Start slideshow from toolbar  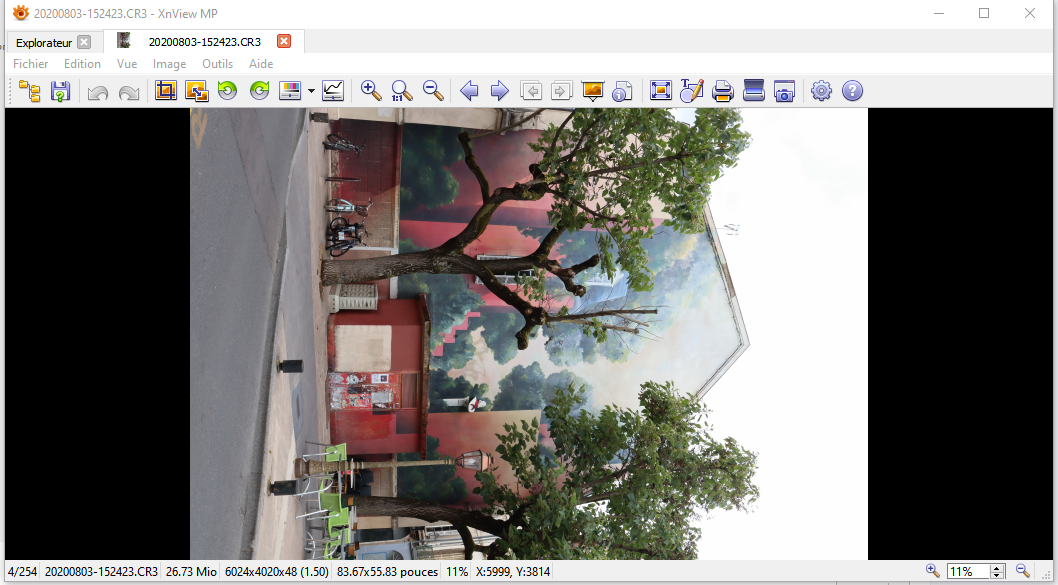(592, 90)
